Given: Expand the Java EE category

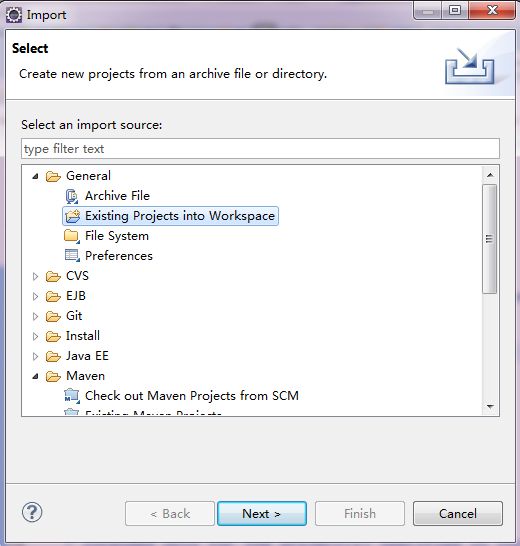Looking at the screenshot, I should click(35, 357).
